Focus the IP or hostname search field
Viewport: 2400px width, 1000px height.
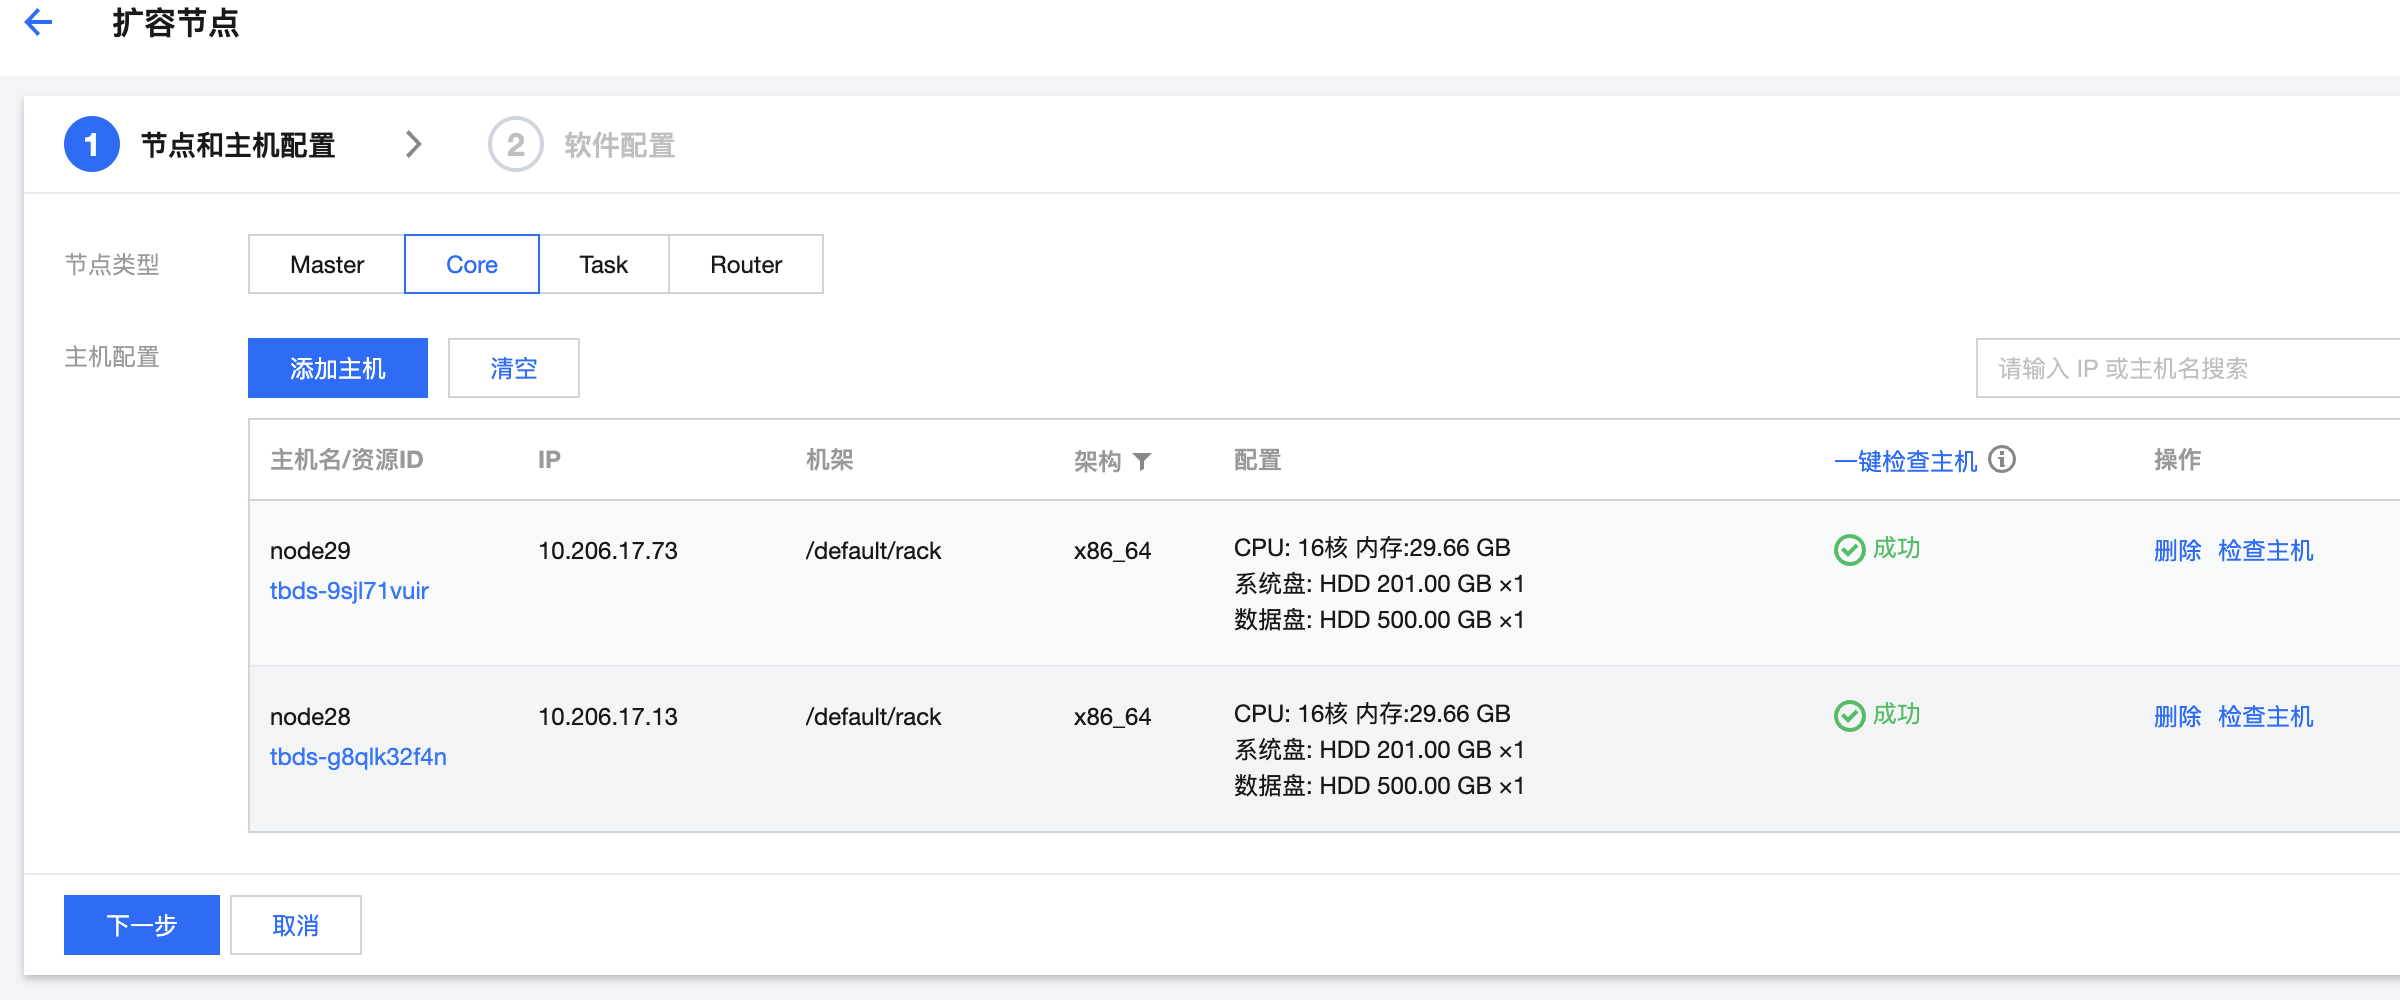2180,368
